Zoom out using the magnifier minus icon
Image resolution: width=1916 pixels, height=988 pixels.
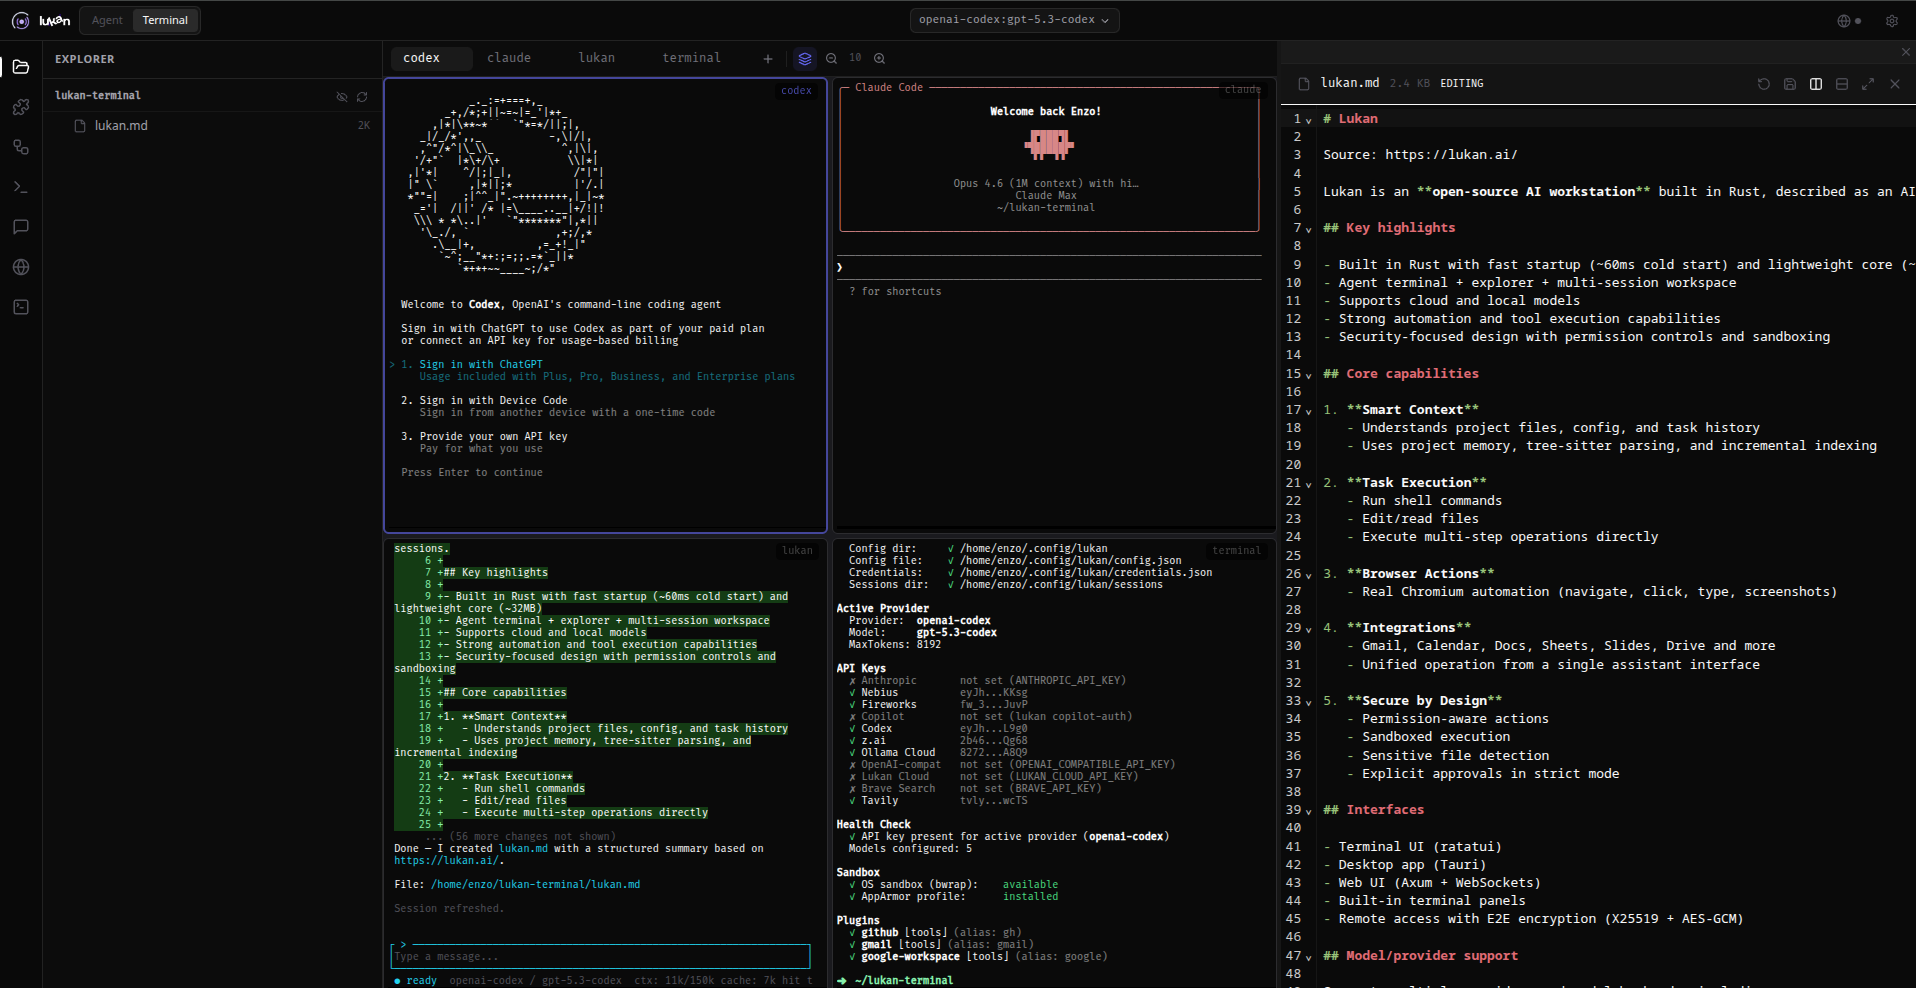[831, 58]
